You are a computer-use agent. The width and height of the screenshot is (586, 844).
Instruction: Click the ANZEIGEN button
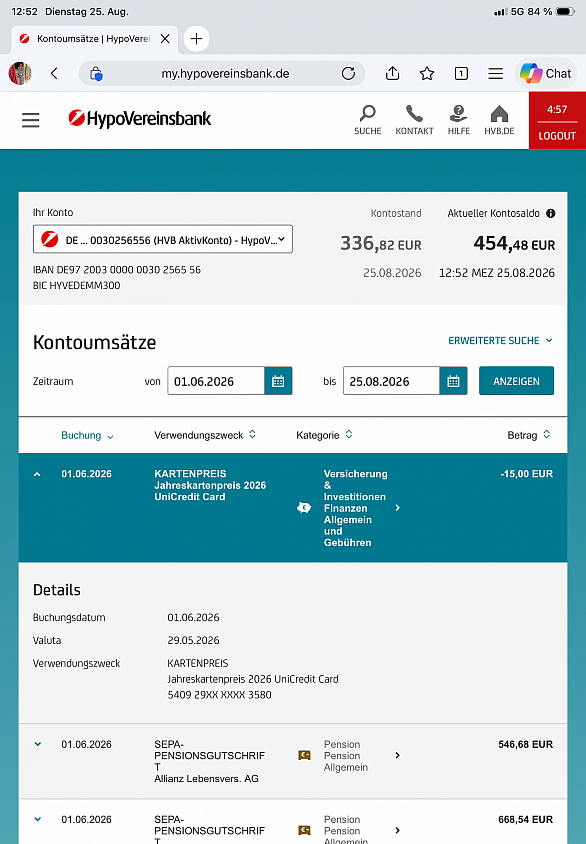pos(516,381)
